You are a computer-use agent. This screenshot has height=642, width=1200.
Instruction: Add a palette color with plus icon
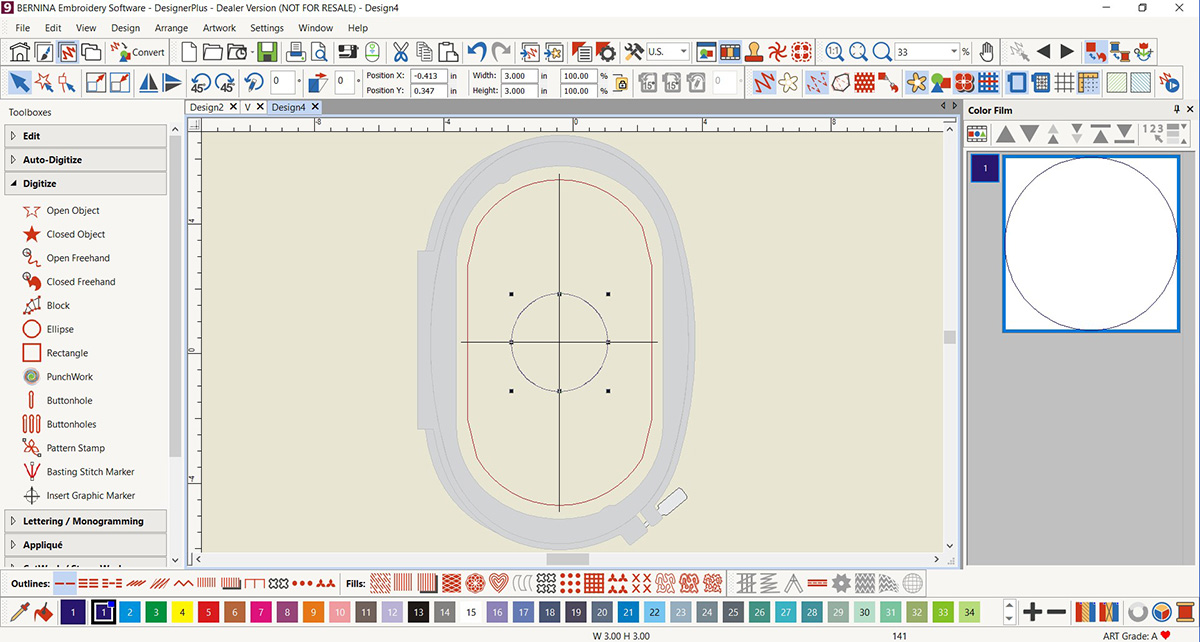pyautogui.click(x=1033, y=611)
